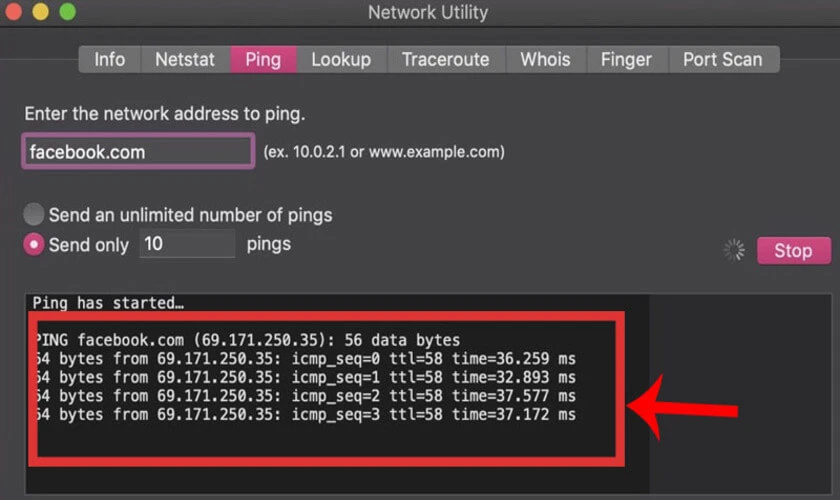Select the Send only pings radio button
The image size is (840, 500).
coord(34,244)
